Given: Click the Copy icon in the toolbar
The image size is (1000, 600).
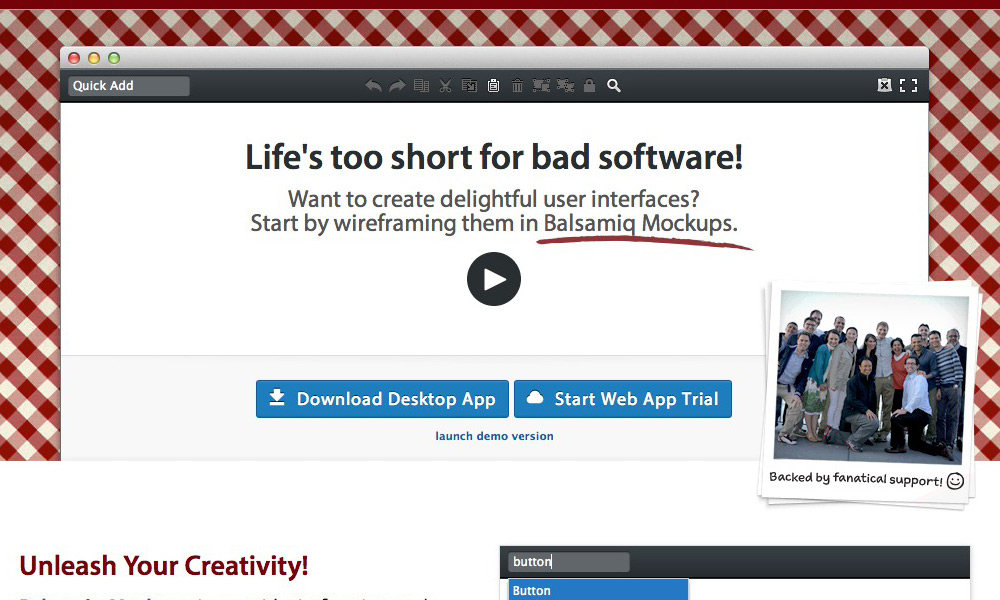Looking at the screenshot, I should pos(469,85).
